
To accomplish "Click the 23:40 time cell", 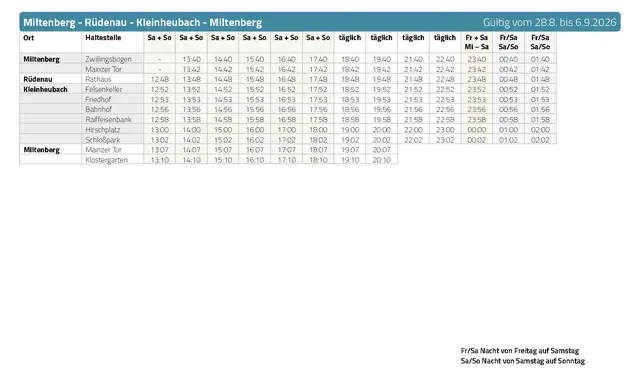I will (476, 59).
